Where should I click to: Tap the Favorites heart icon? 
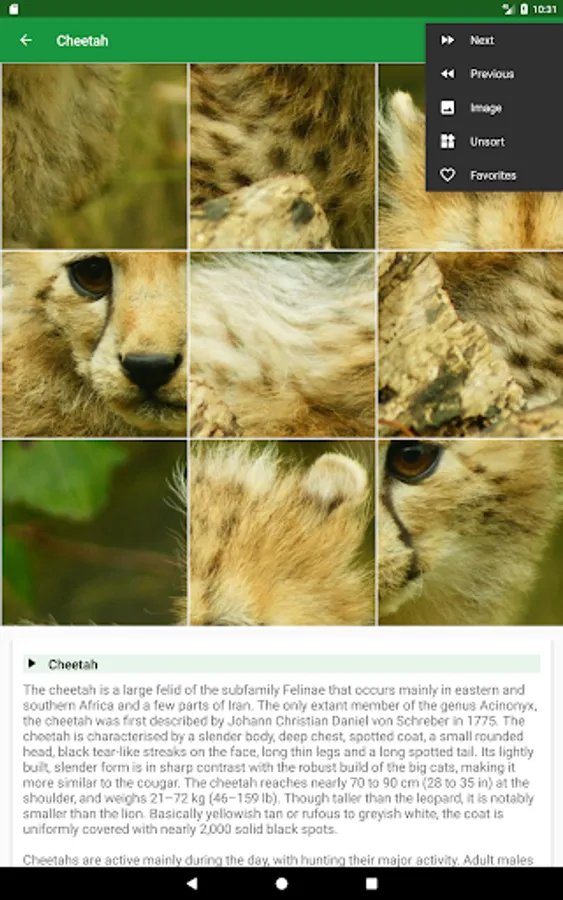click(448, 175)
